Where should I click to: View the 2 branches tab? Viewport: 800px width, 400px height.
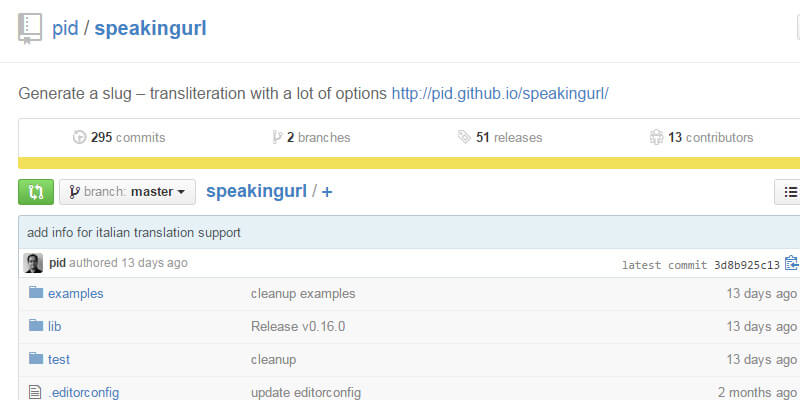coord(310,137)
